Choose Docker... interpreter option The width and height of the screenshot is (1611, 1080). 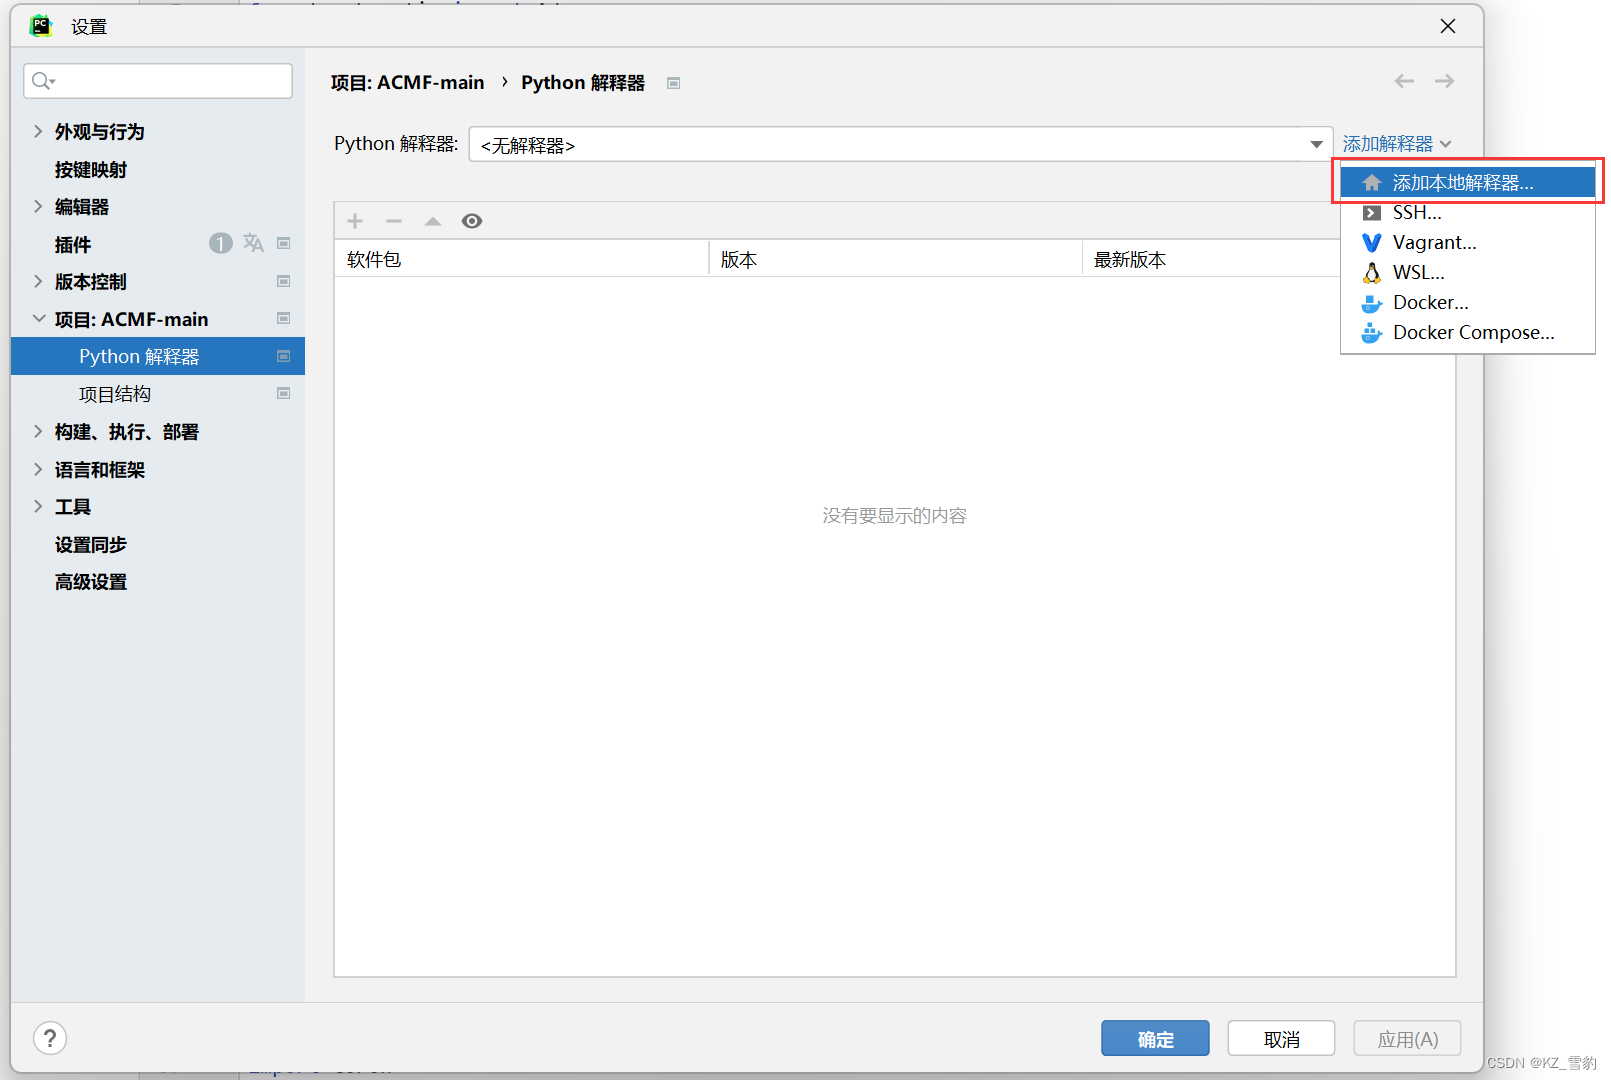(x=1468, y=303)
